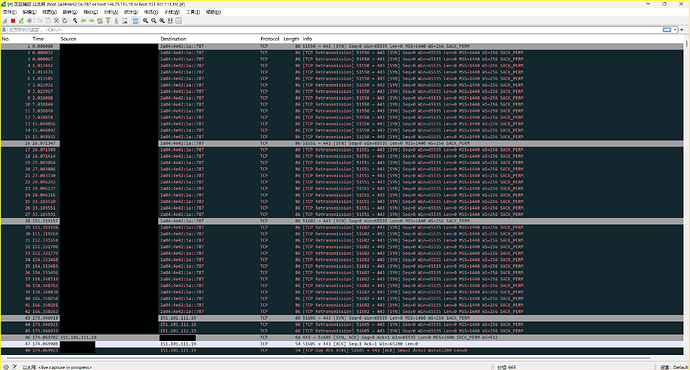Image resolution: width=690 pixels, height=370 pixels.
Task: Restart the current capture
Action: pyautogui.click(x=21, y=21)
